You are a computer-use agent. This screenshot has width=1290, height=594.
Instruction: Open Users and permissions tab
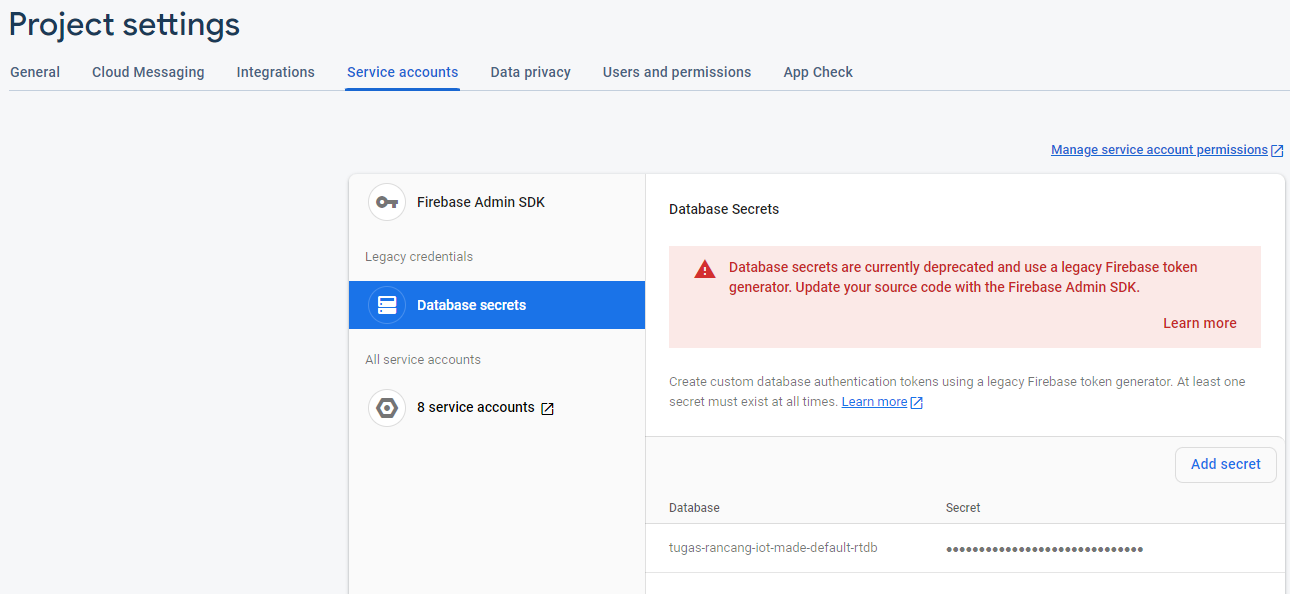tap(677, 72)
